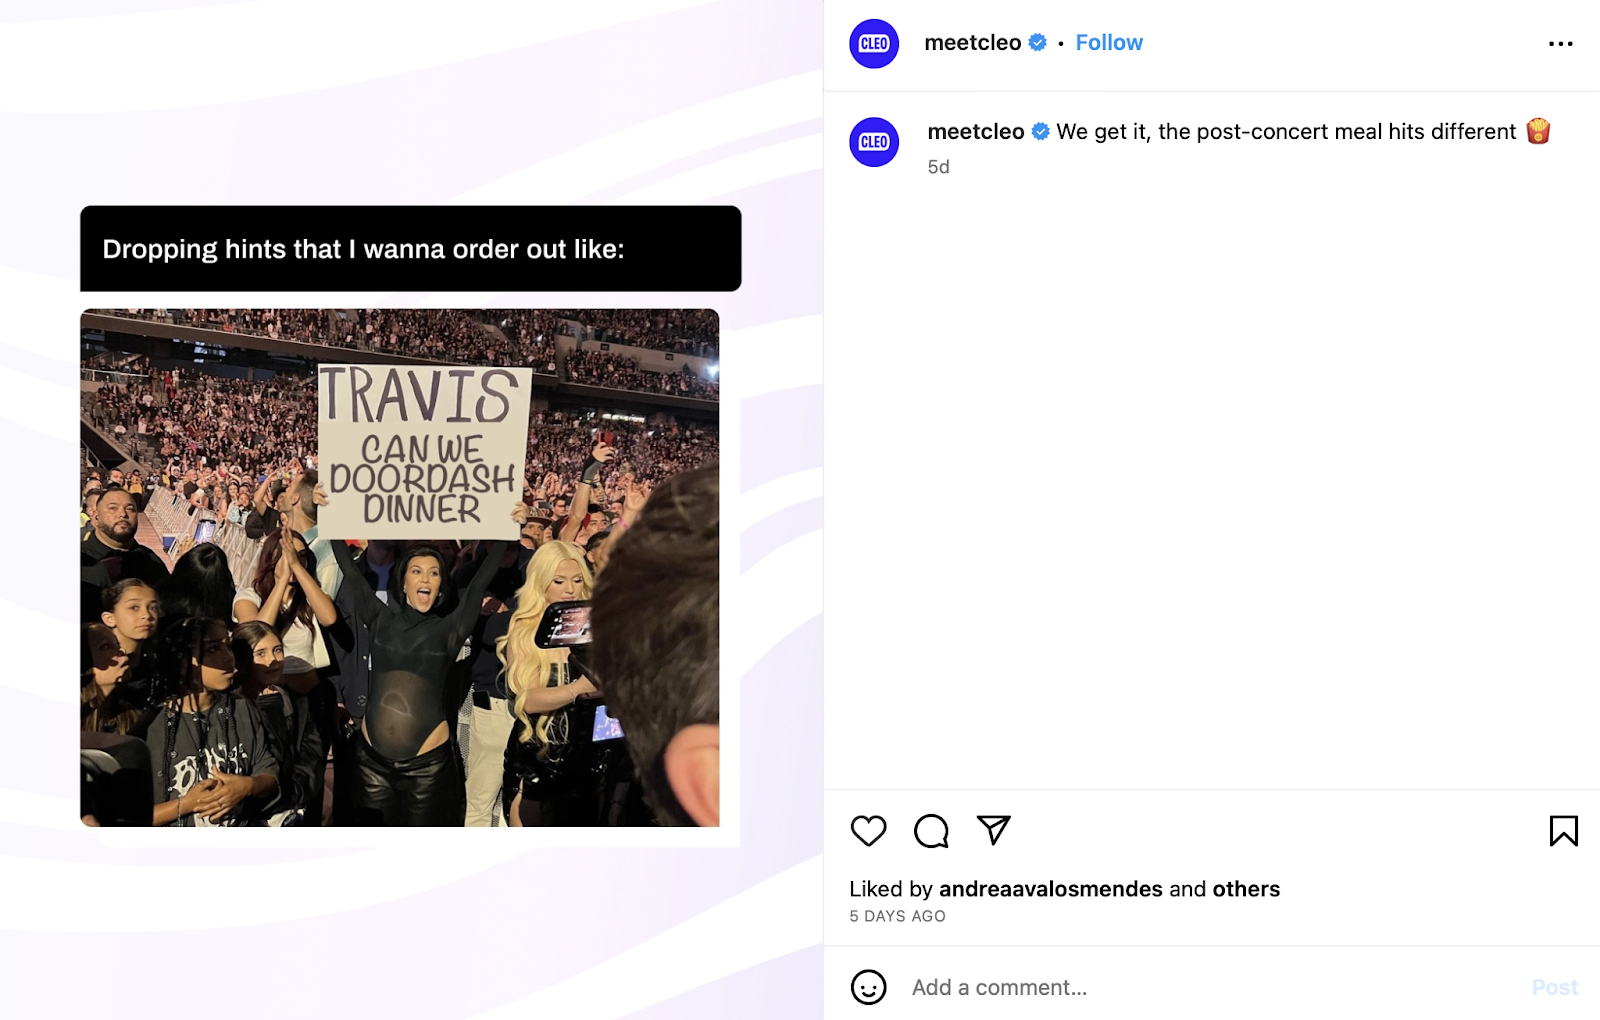This screenshot has height=1020, width=1600.
Task: Open meetcleo profile from header username
Action: coord(972,43)
